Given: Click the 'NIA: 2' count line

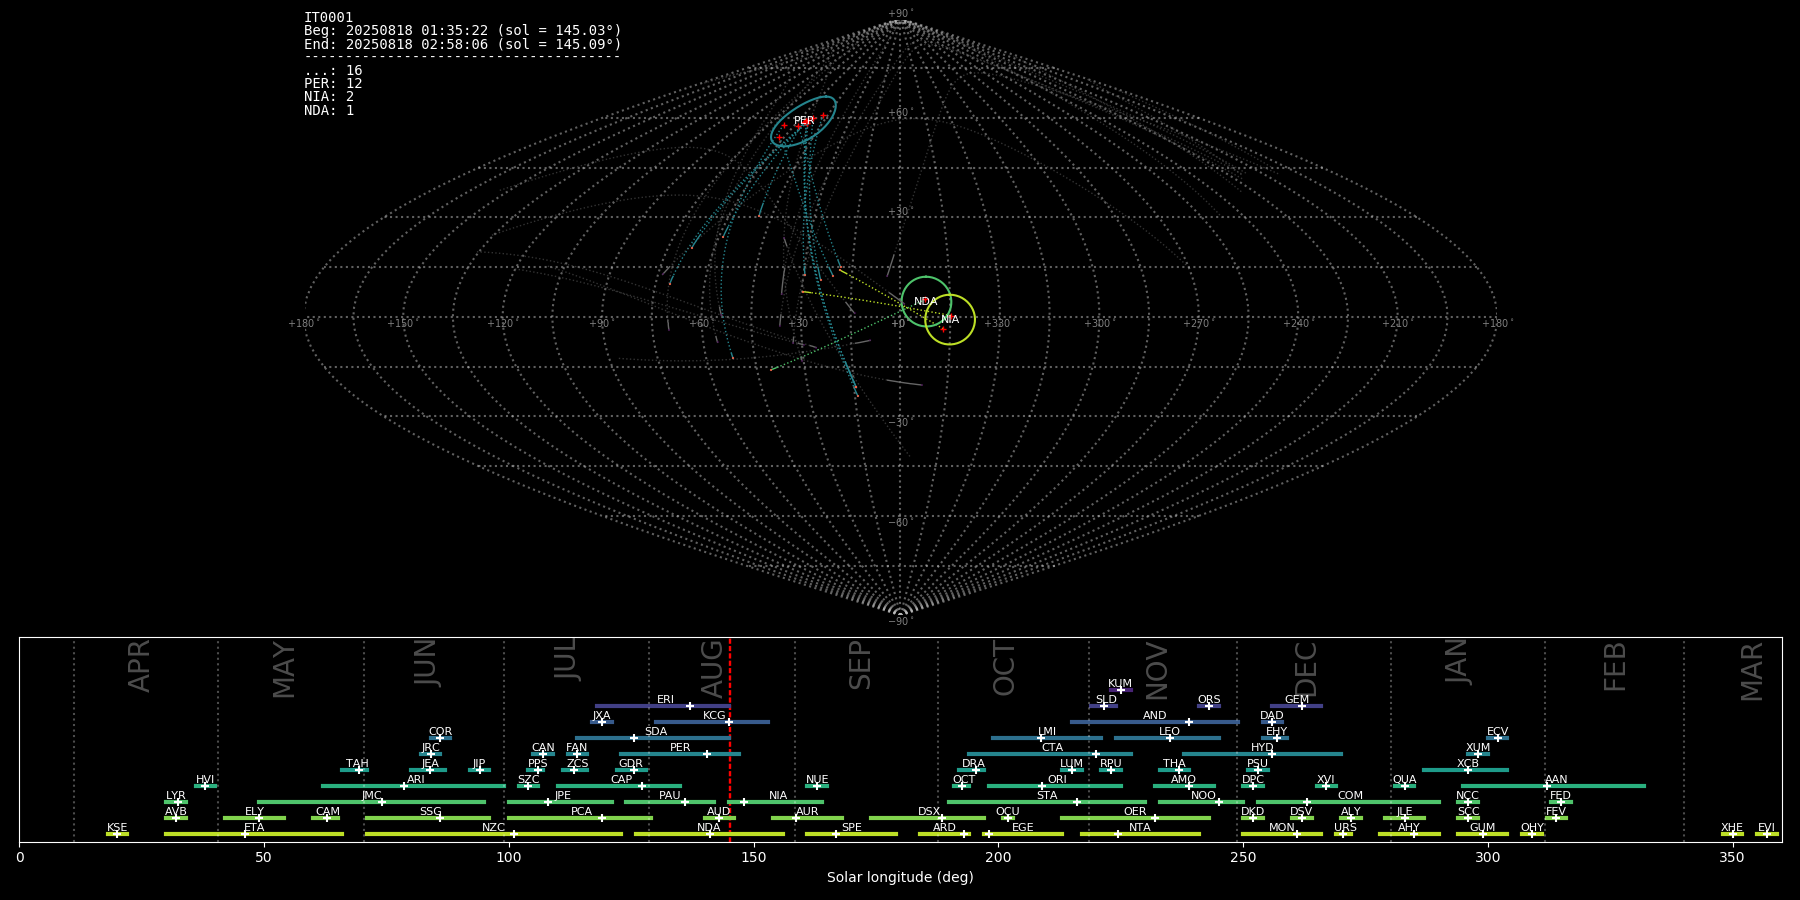Looking at the screenshot, I should (329, 97).
